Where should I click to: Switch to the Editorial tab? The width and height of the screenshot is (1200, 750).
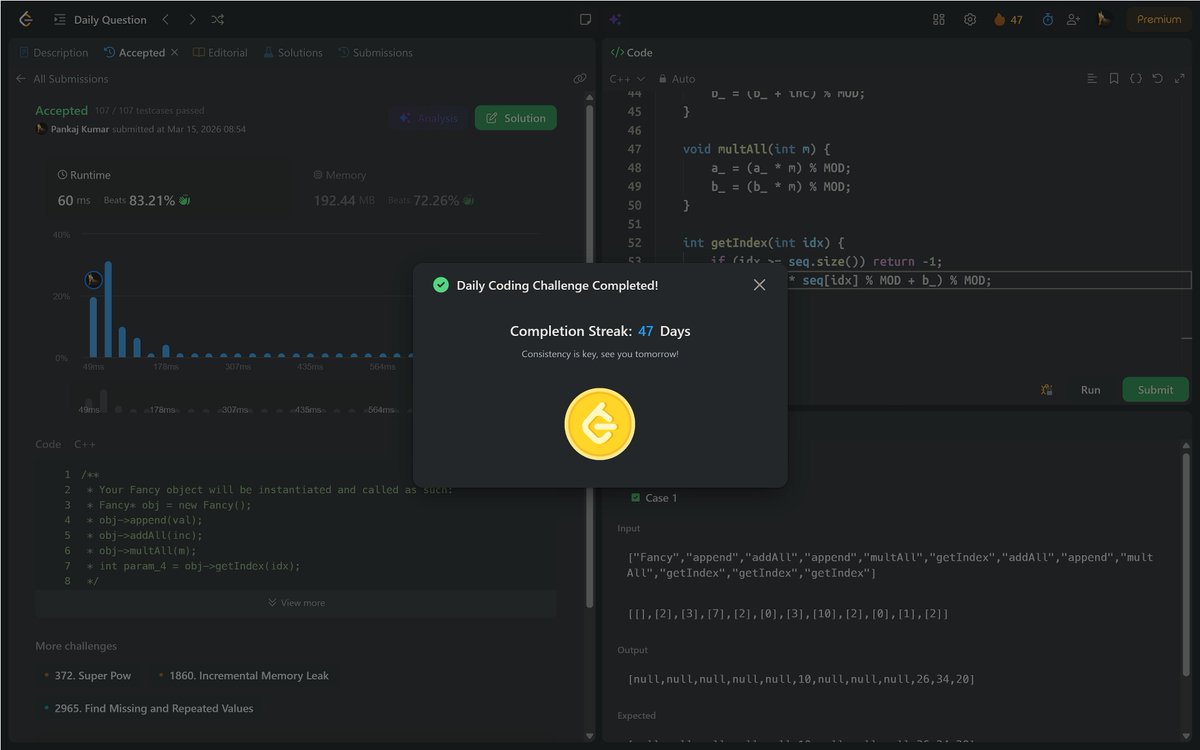(220, 52)
